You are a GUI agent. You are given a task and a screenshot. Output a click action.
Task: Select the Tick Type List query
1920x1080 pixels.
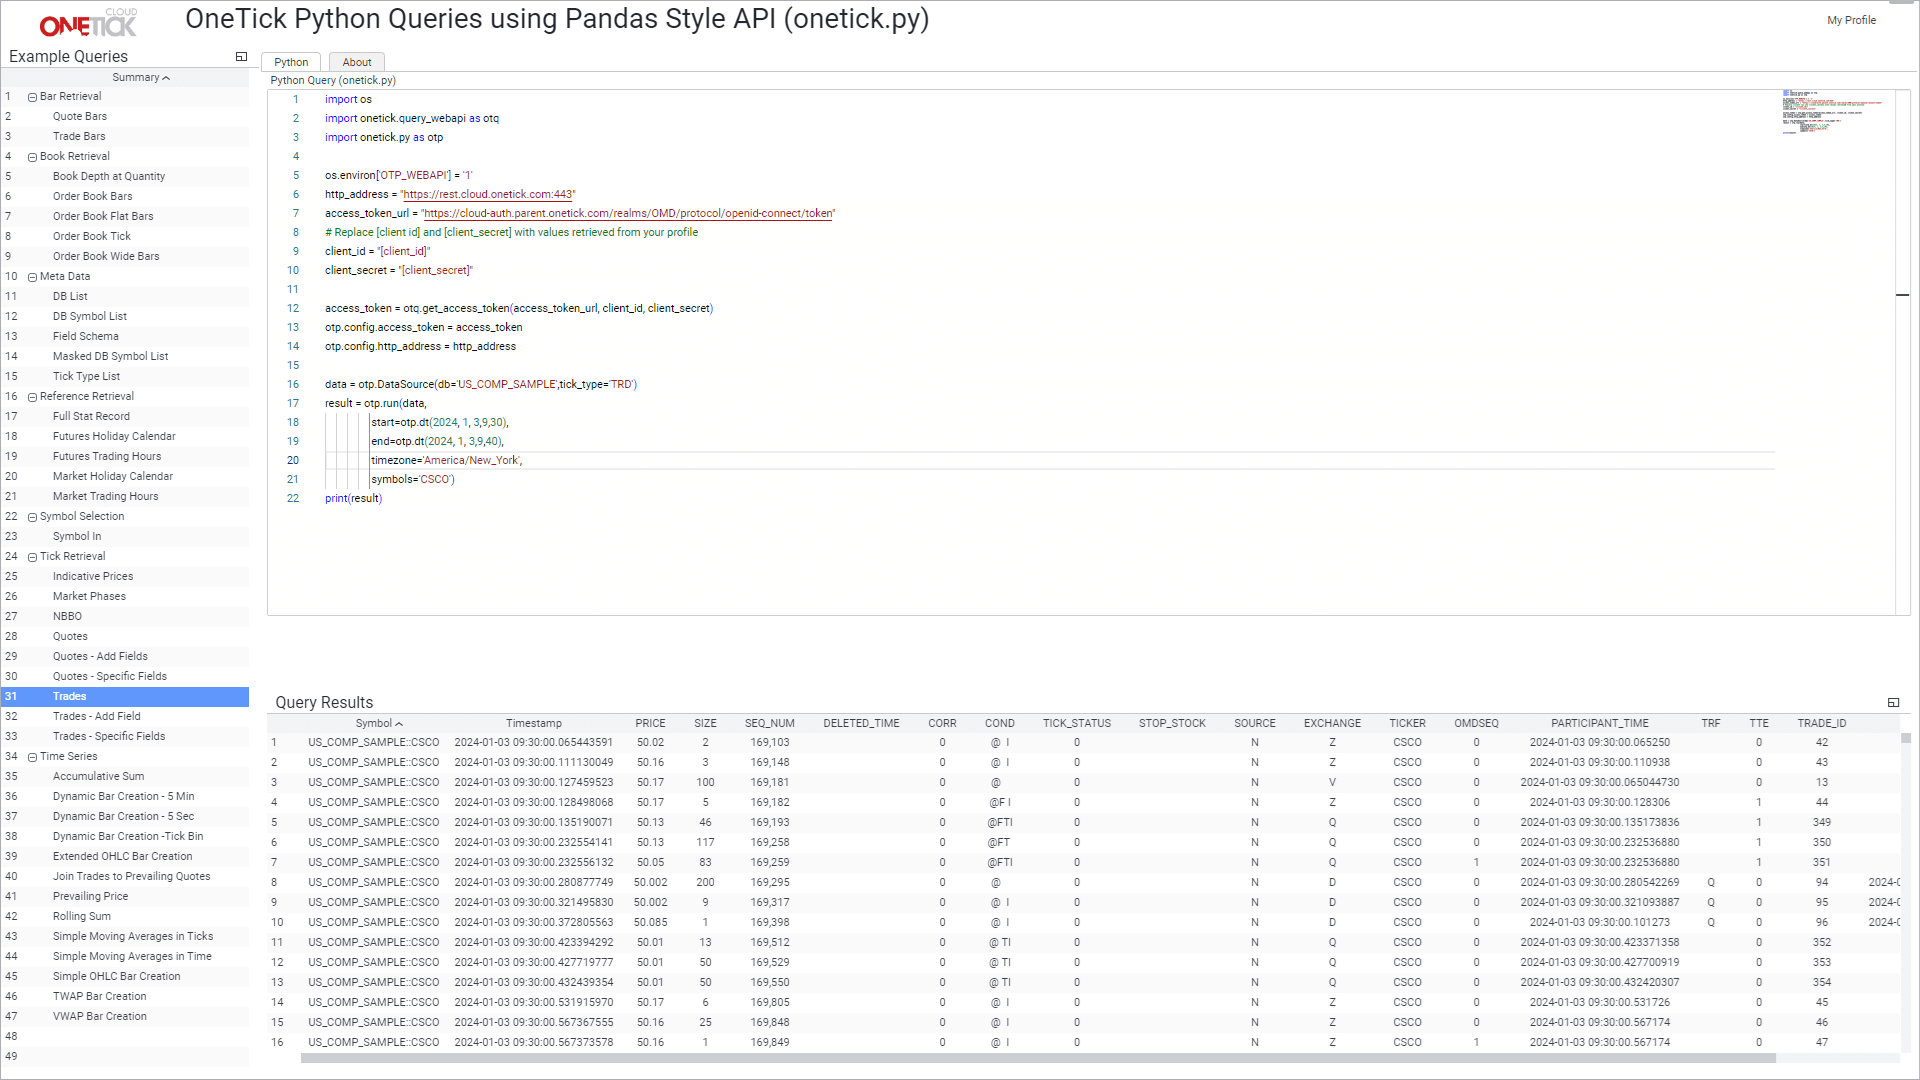coord(86,376)
